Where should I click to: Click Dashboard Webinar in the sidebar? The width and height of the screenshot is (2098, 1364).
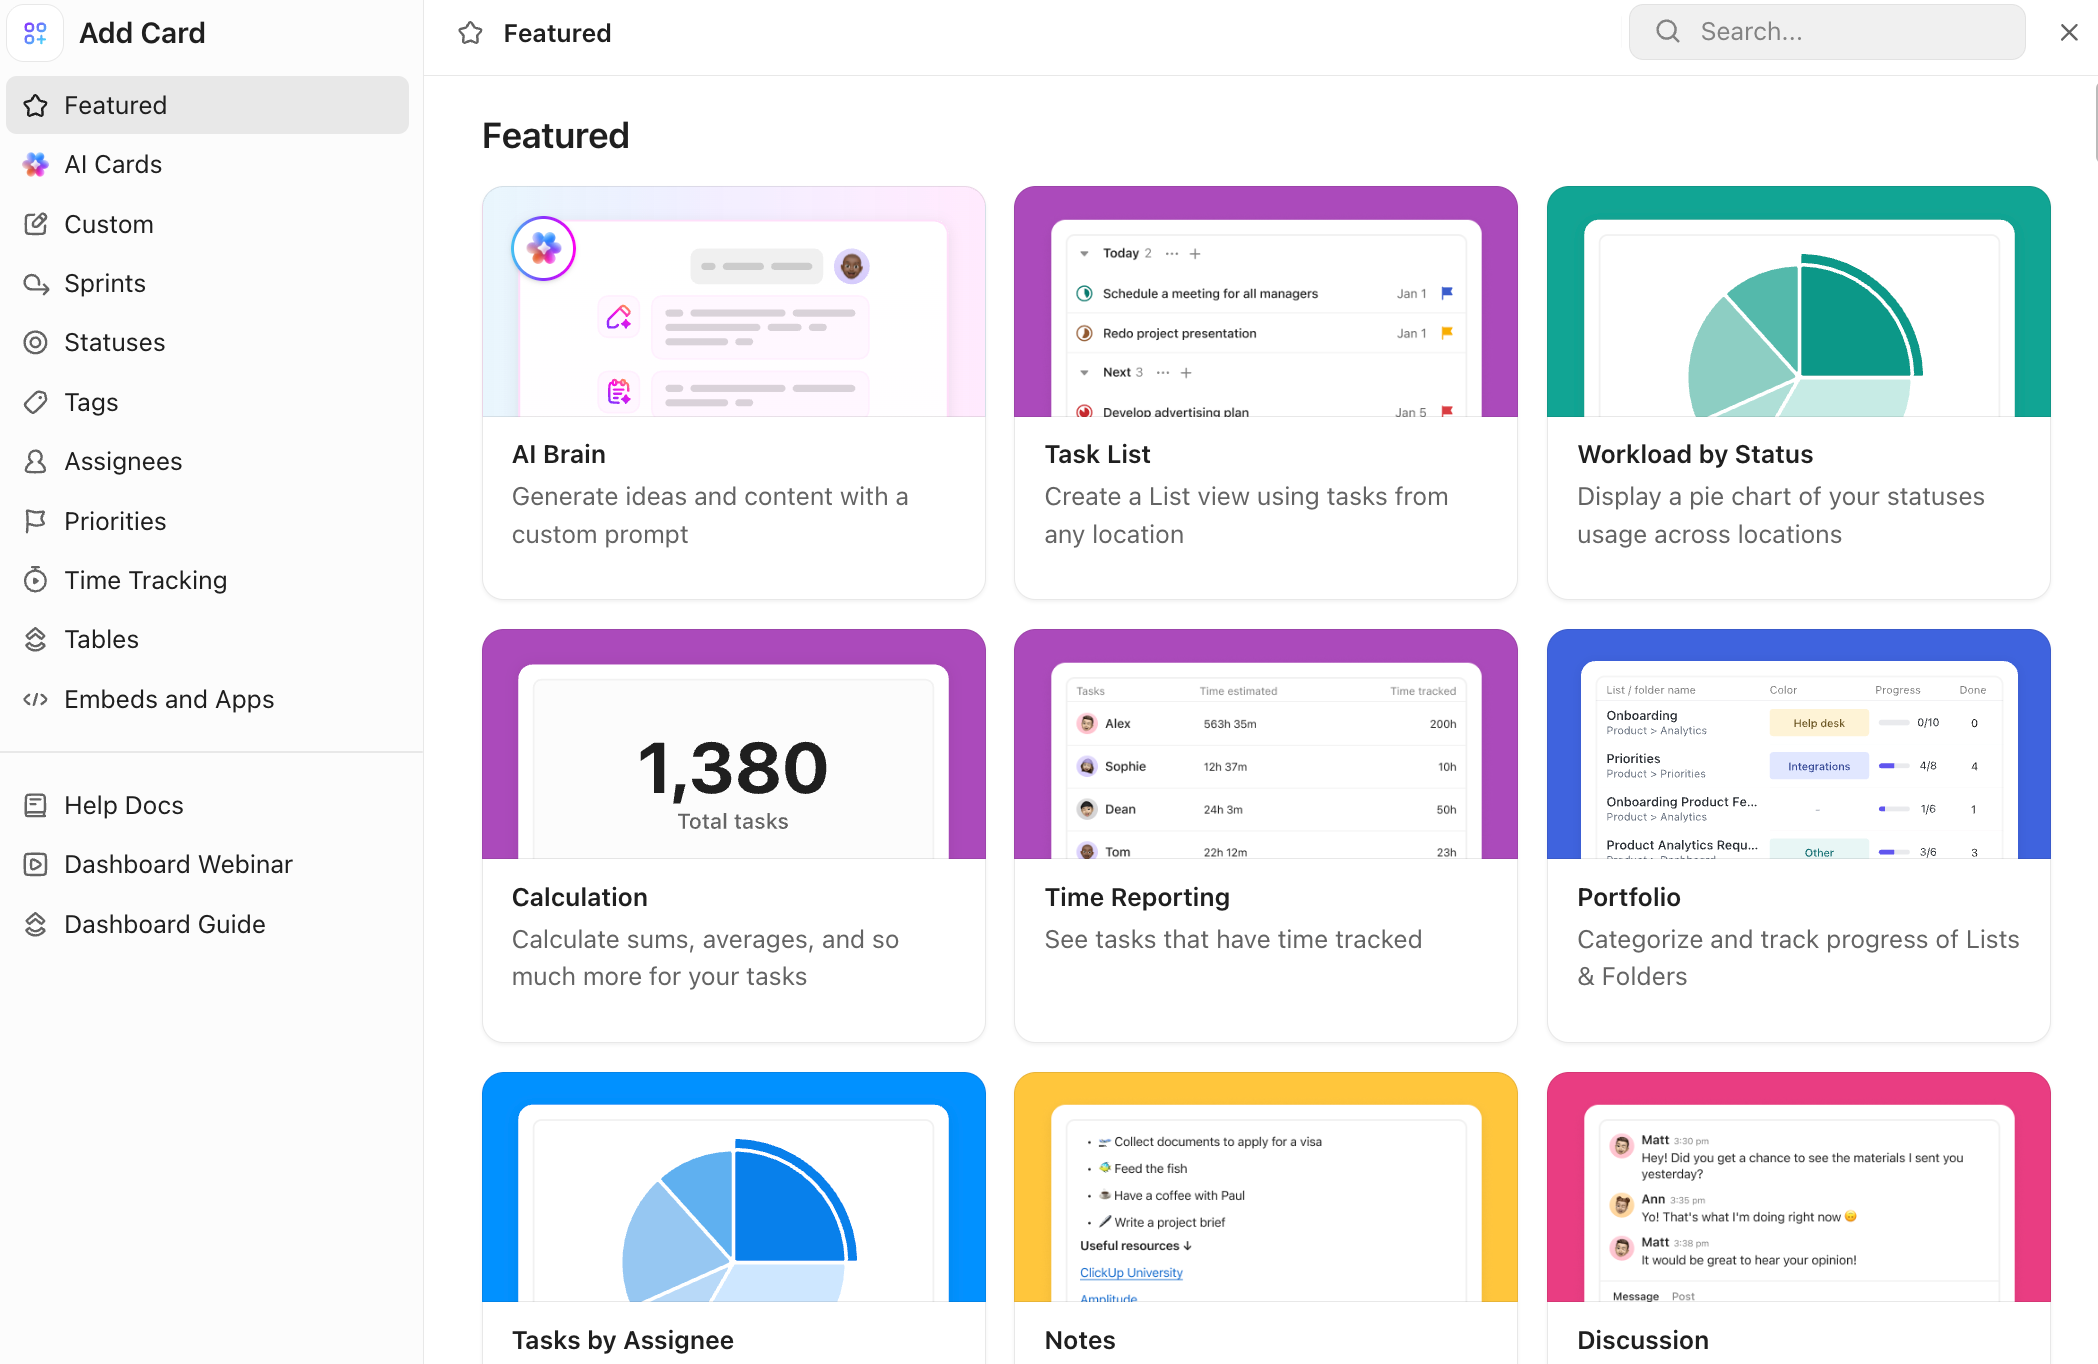(x=178, y=864)
